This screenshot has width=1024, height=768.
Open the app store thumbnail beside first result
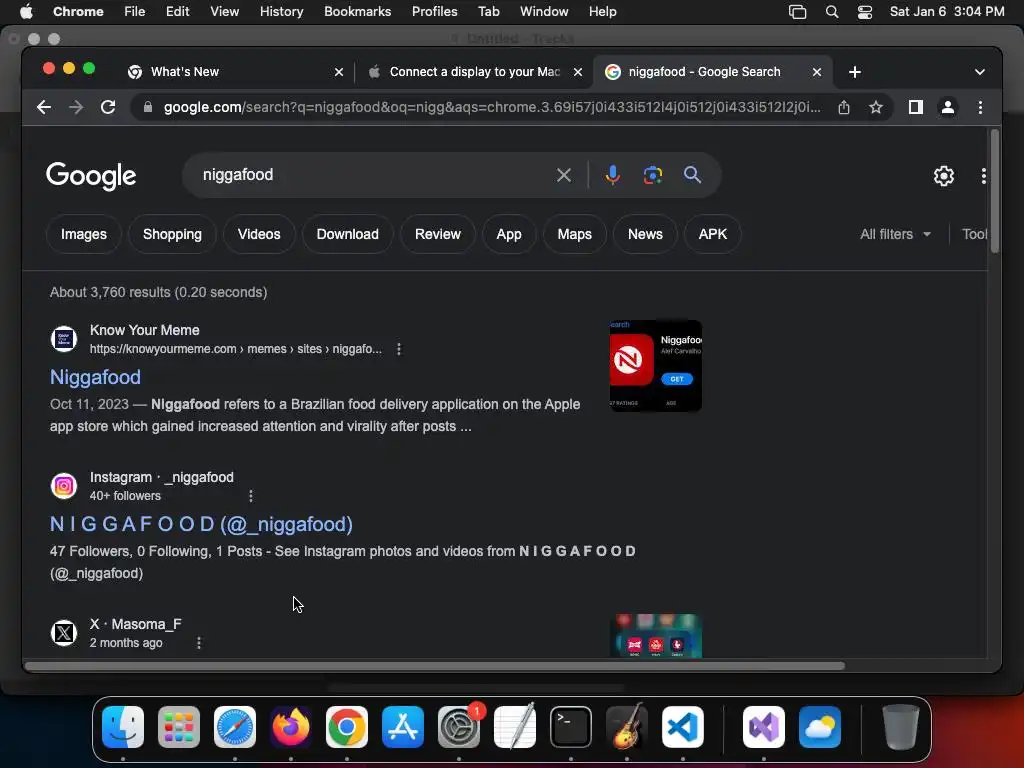656,366
